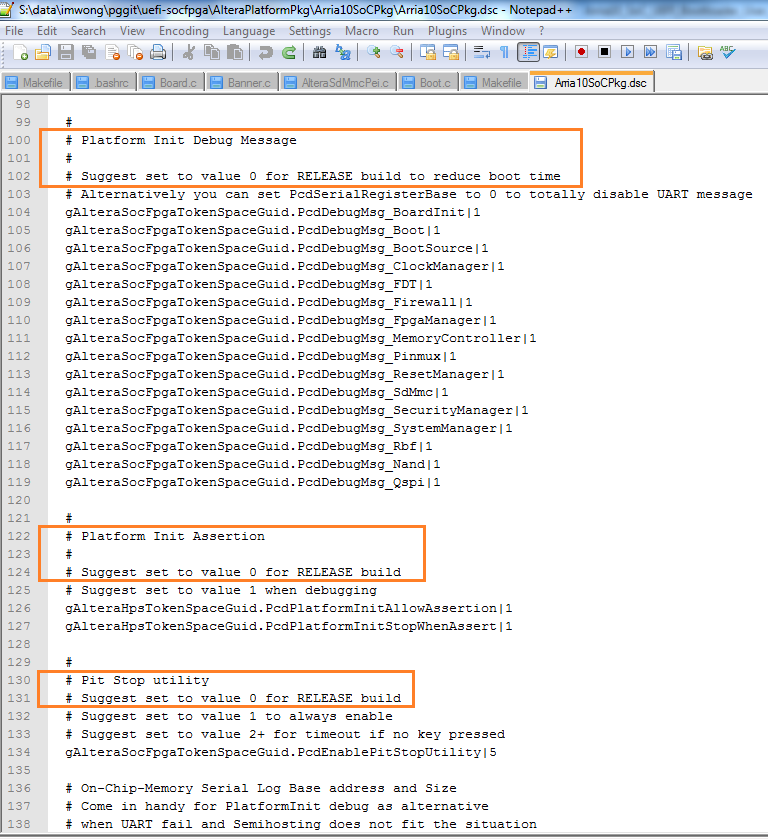Zoom out with the magnifier minus icon
Image resolution: width=768 pixels, height=839 pixels.
pyautogui.click(x=397, y=52)
